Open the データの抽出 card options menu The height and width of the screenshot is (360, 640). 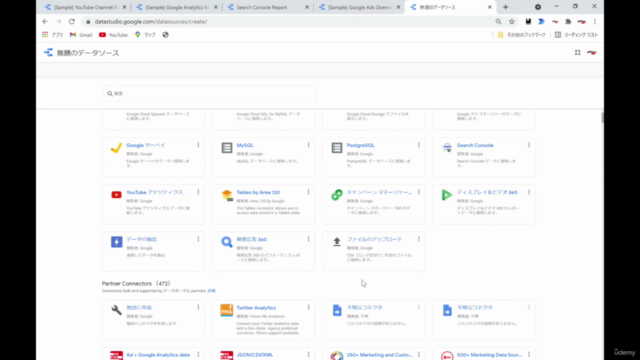coord(198,239)
